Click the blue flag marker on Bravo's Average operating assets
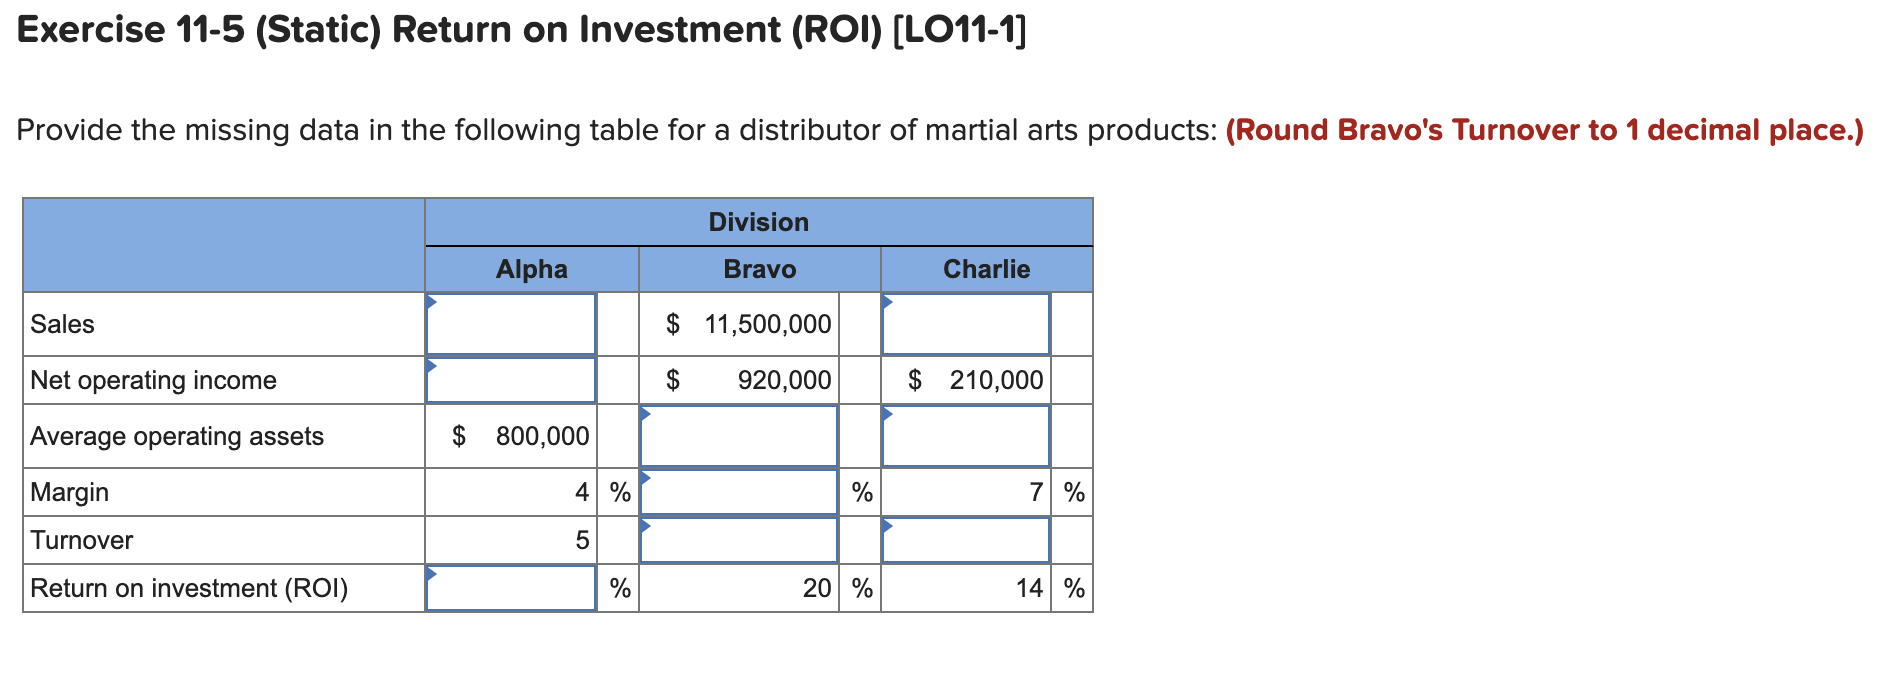The width and height of the screenshot is (1888, 678). 646,411
